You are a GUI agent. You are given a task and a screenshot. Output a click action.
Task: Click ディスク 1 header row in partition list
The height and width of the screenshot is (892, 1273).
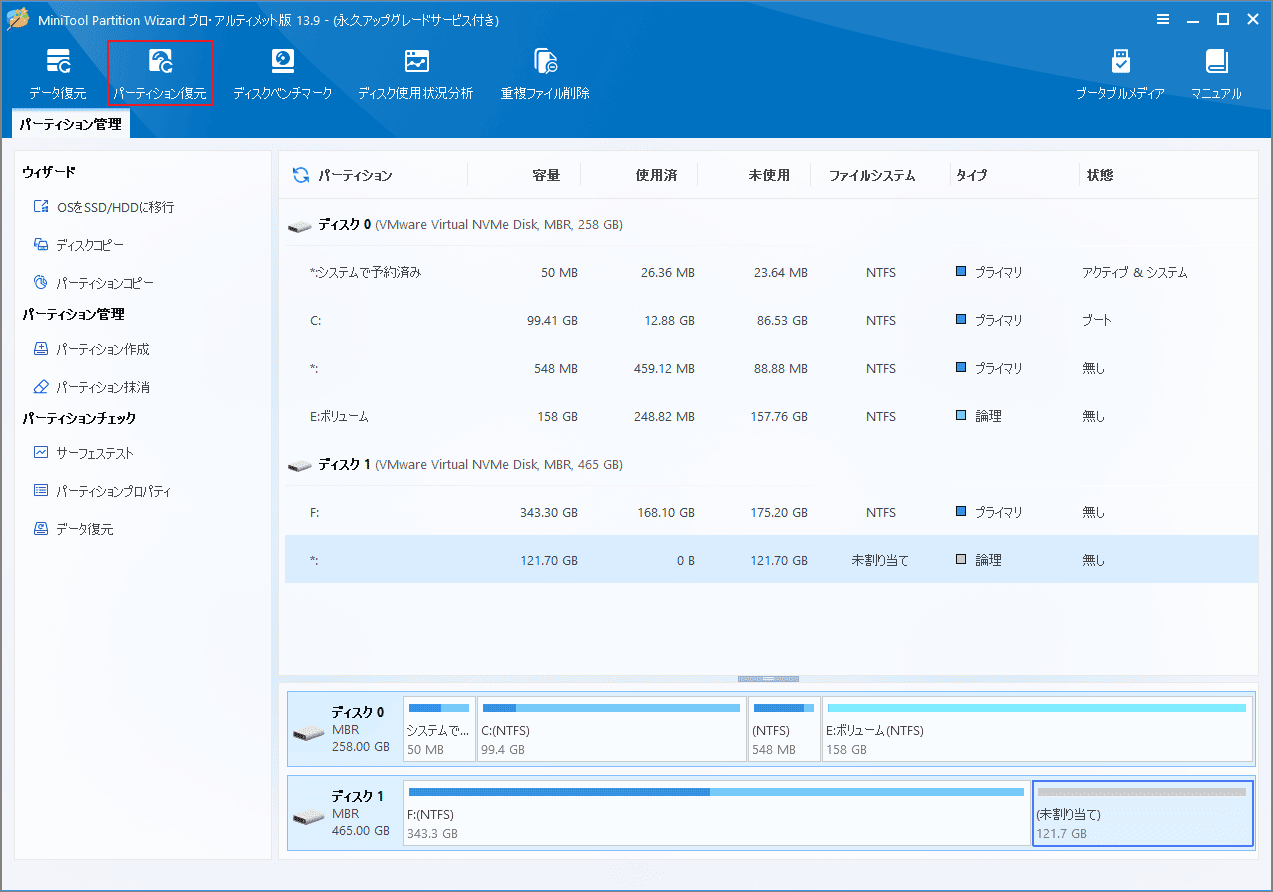(x=770, y=465)
